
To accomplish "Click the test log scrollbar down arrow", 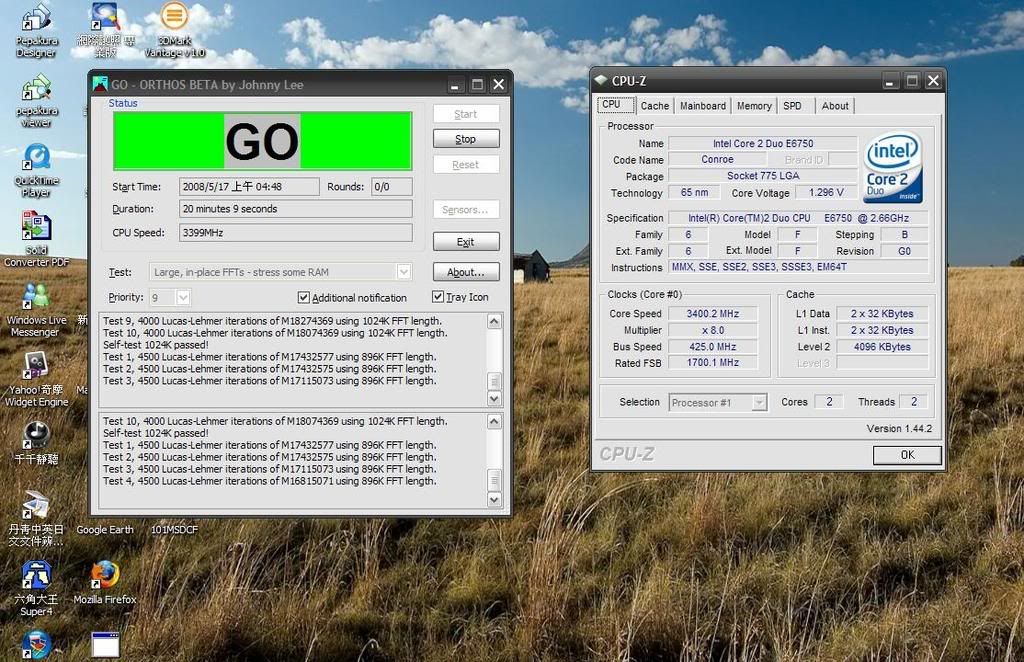I will (493, 398).
